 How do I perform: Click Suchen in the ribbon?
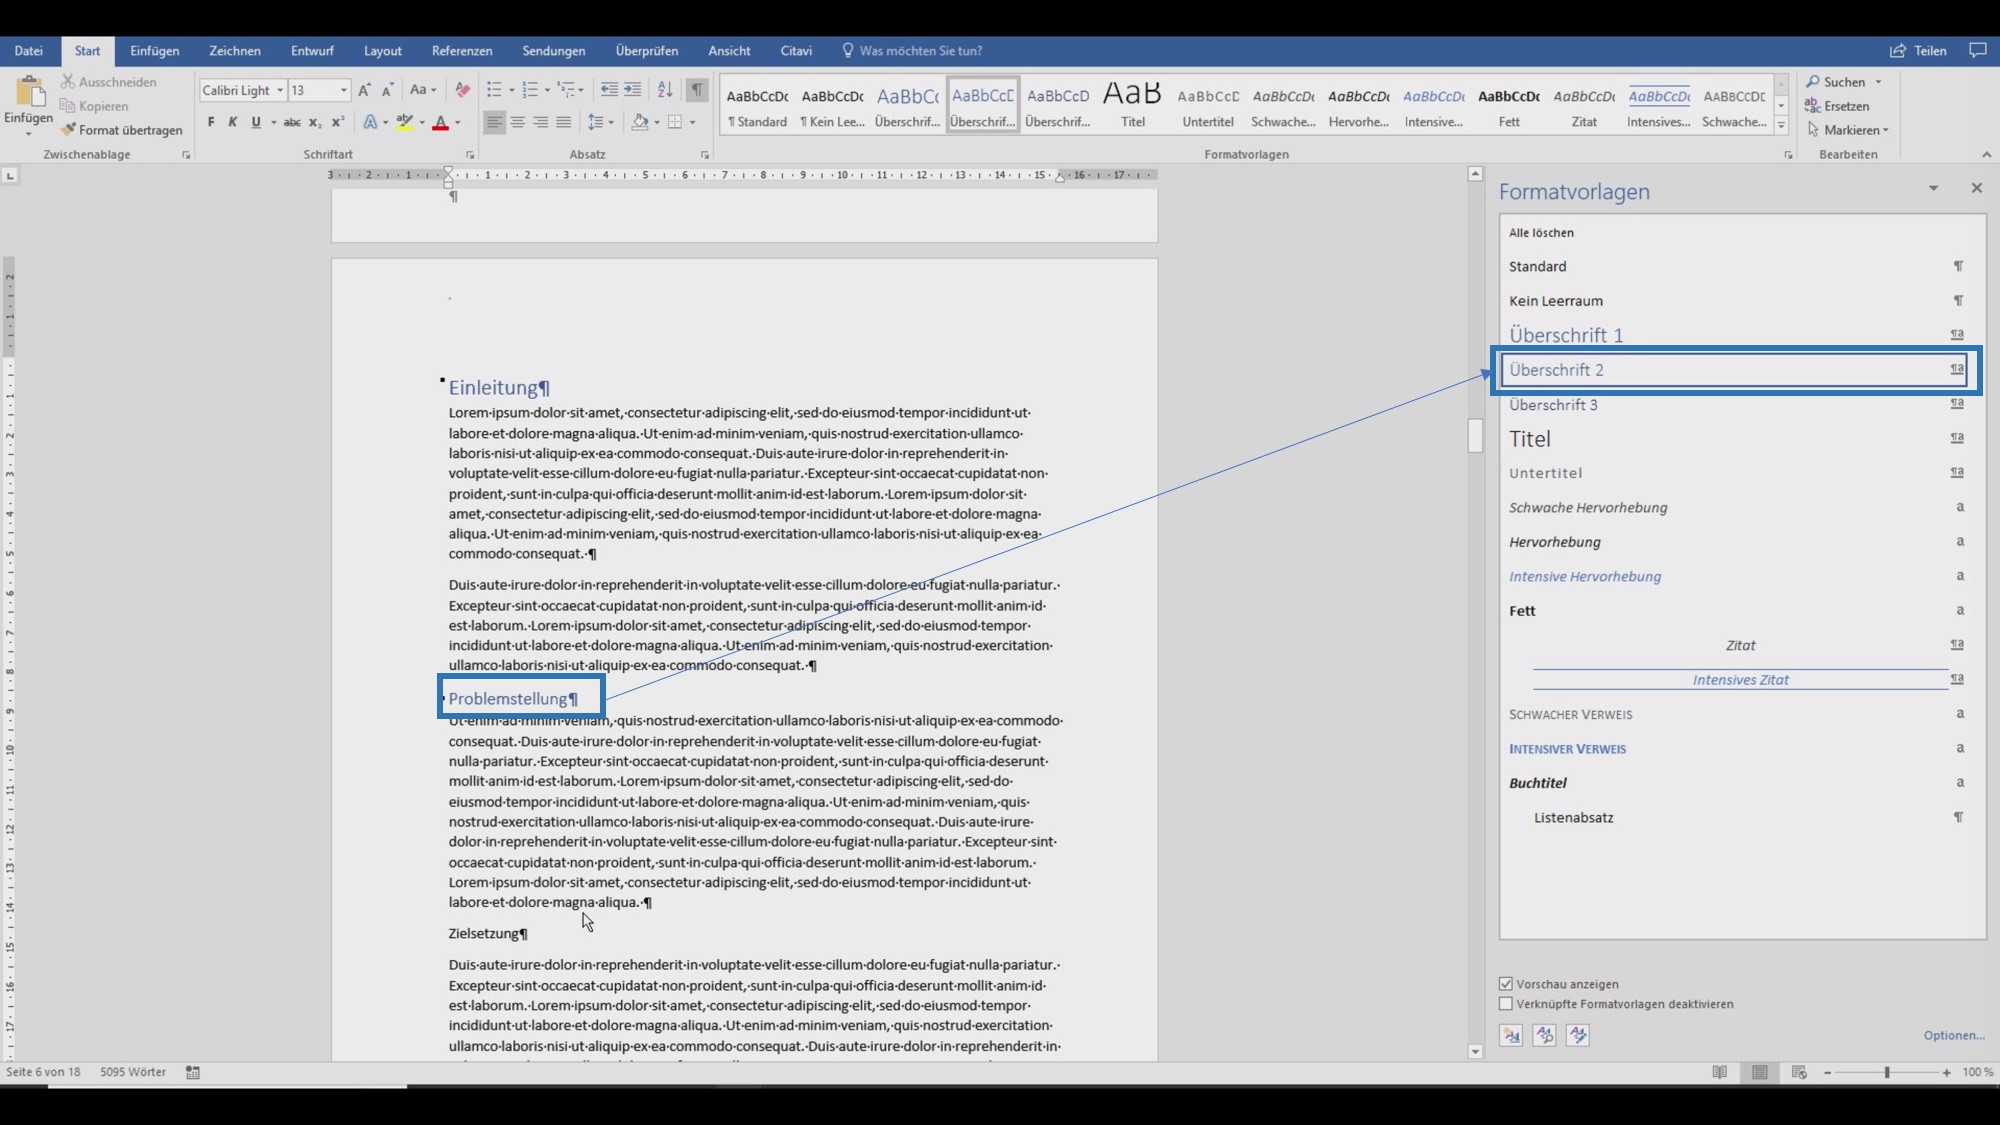1843,82
